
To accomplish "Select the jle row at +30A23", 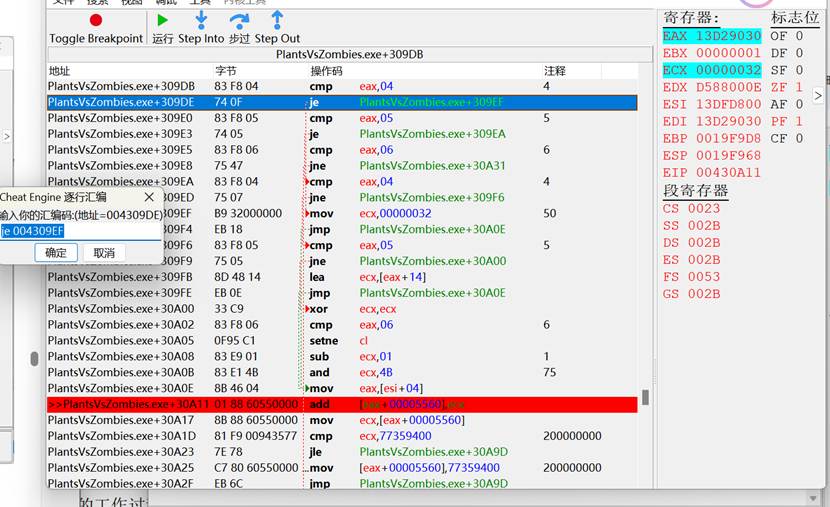I will [342, 452].
